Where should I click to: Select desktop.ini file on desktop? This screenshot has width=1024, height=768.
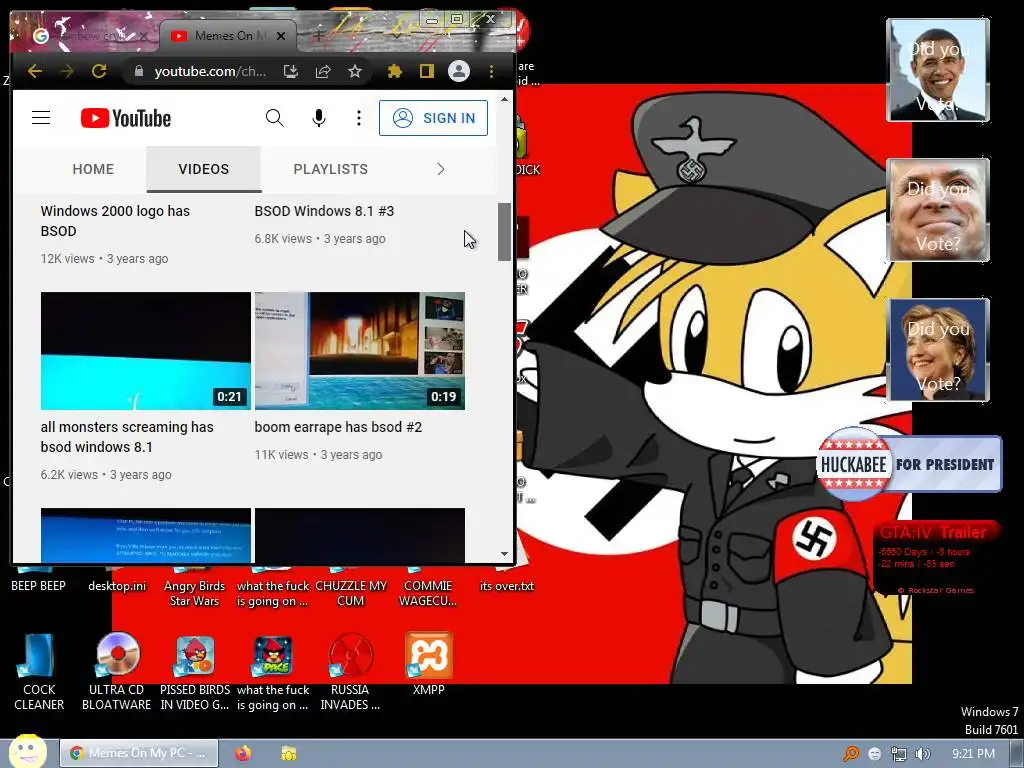[x=117, y=581]
